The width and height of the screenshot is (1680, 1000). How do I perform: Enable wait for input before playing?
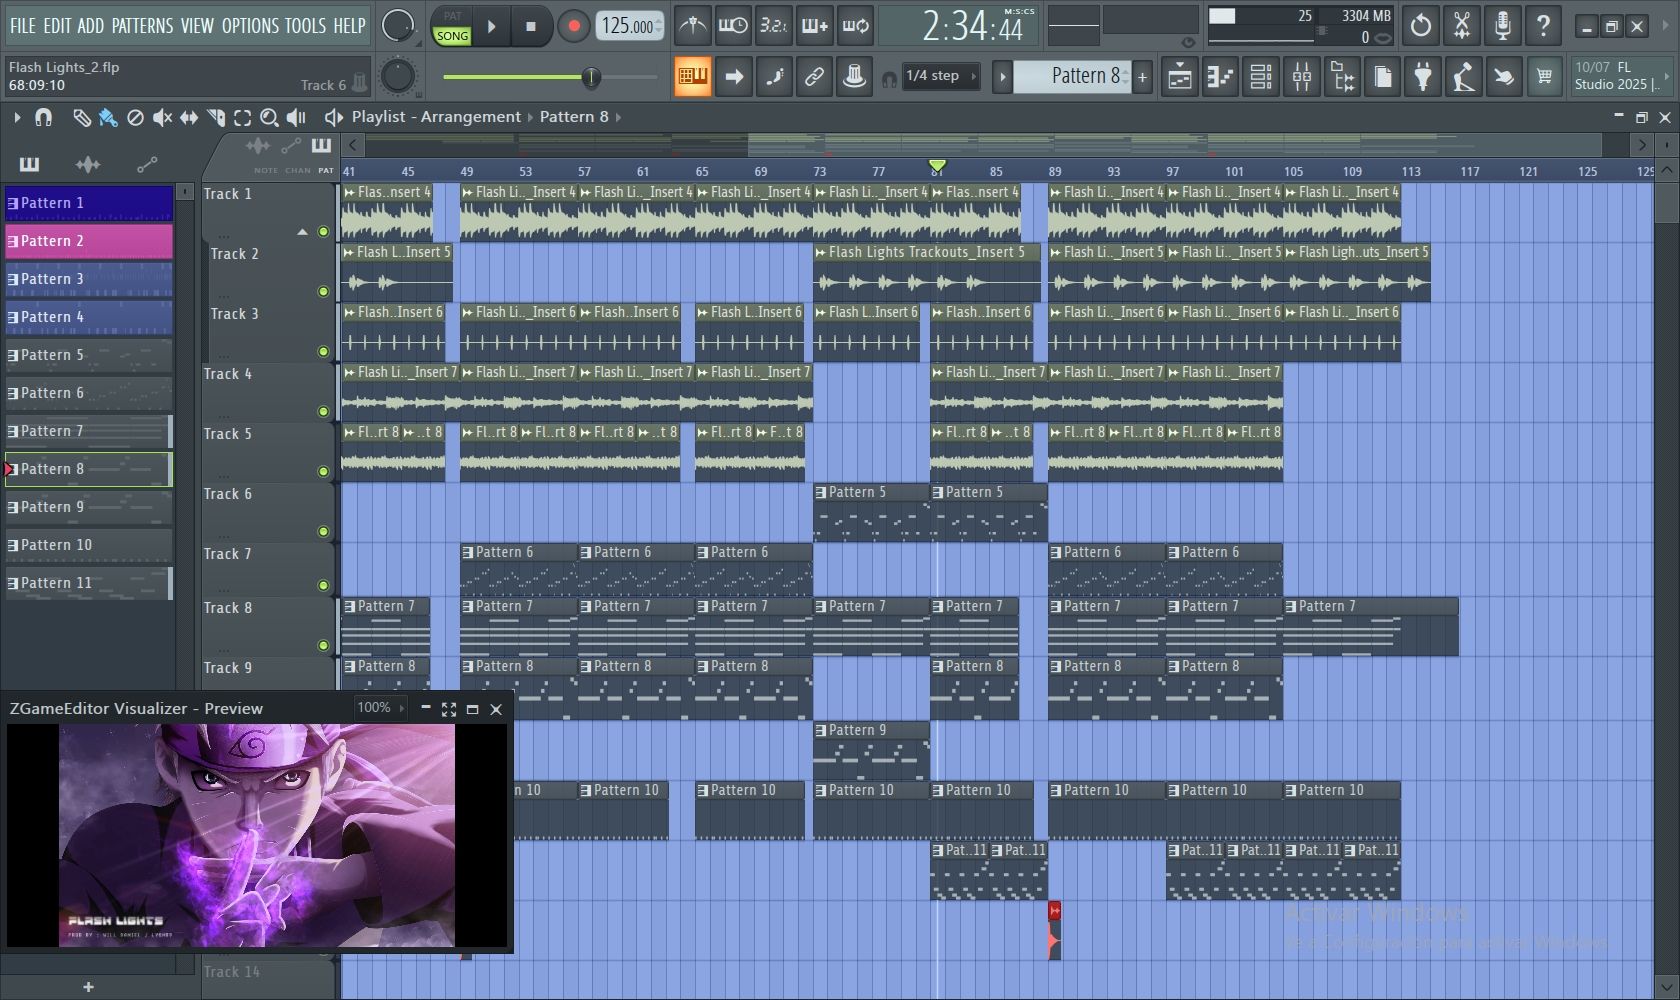click(733, 26)
